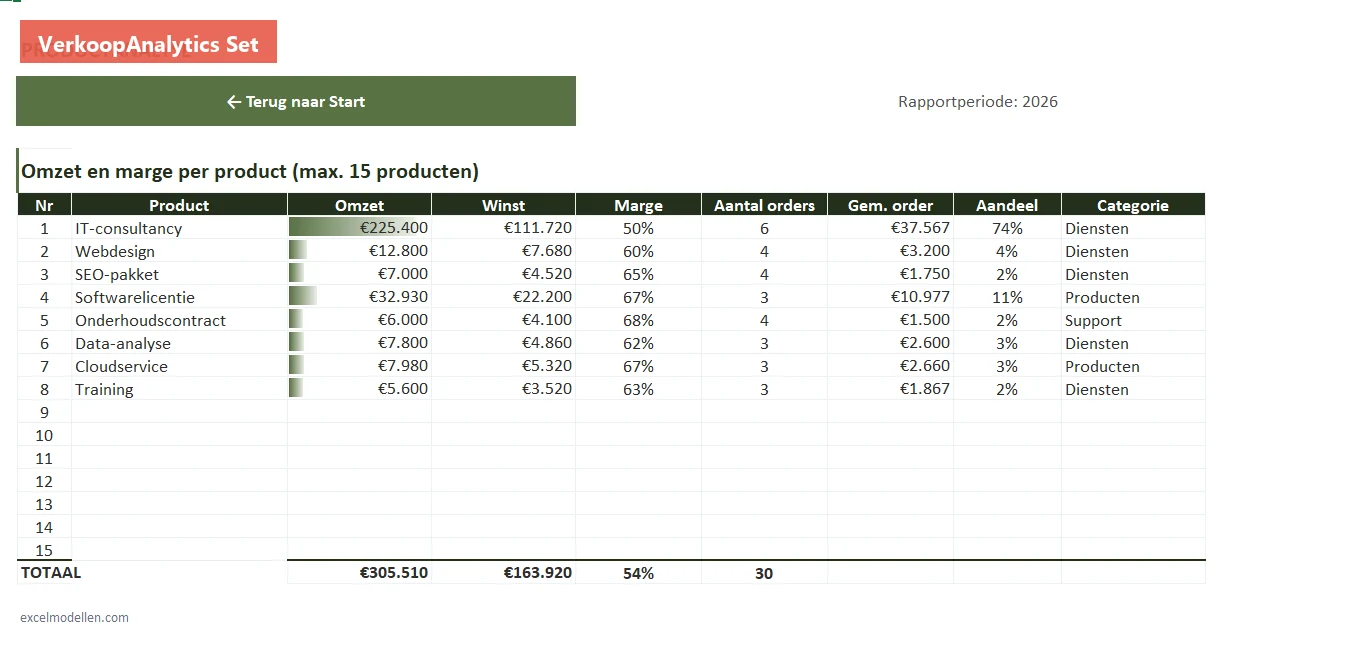Viewport: 1353px width, 647px height.
Task: Click the 50% marge cell
Action: (638, 228)
